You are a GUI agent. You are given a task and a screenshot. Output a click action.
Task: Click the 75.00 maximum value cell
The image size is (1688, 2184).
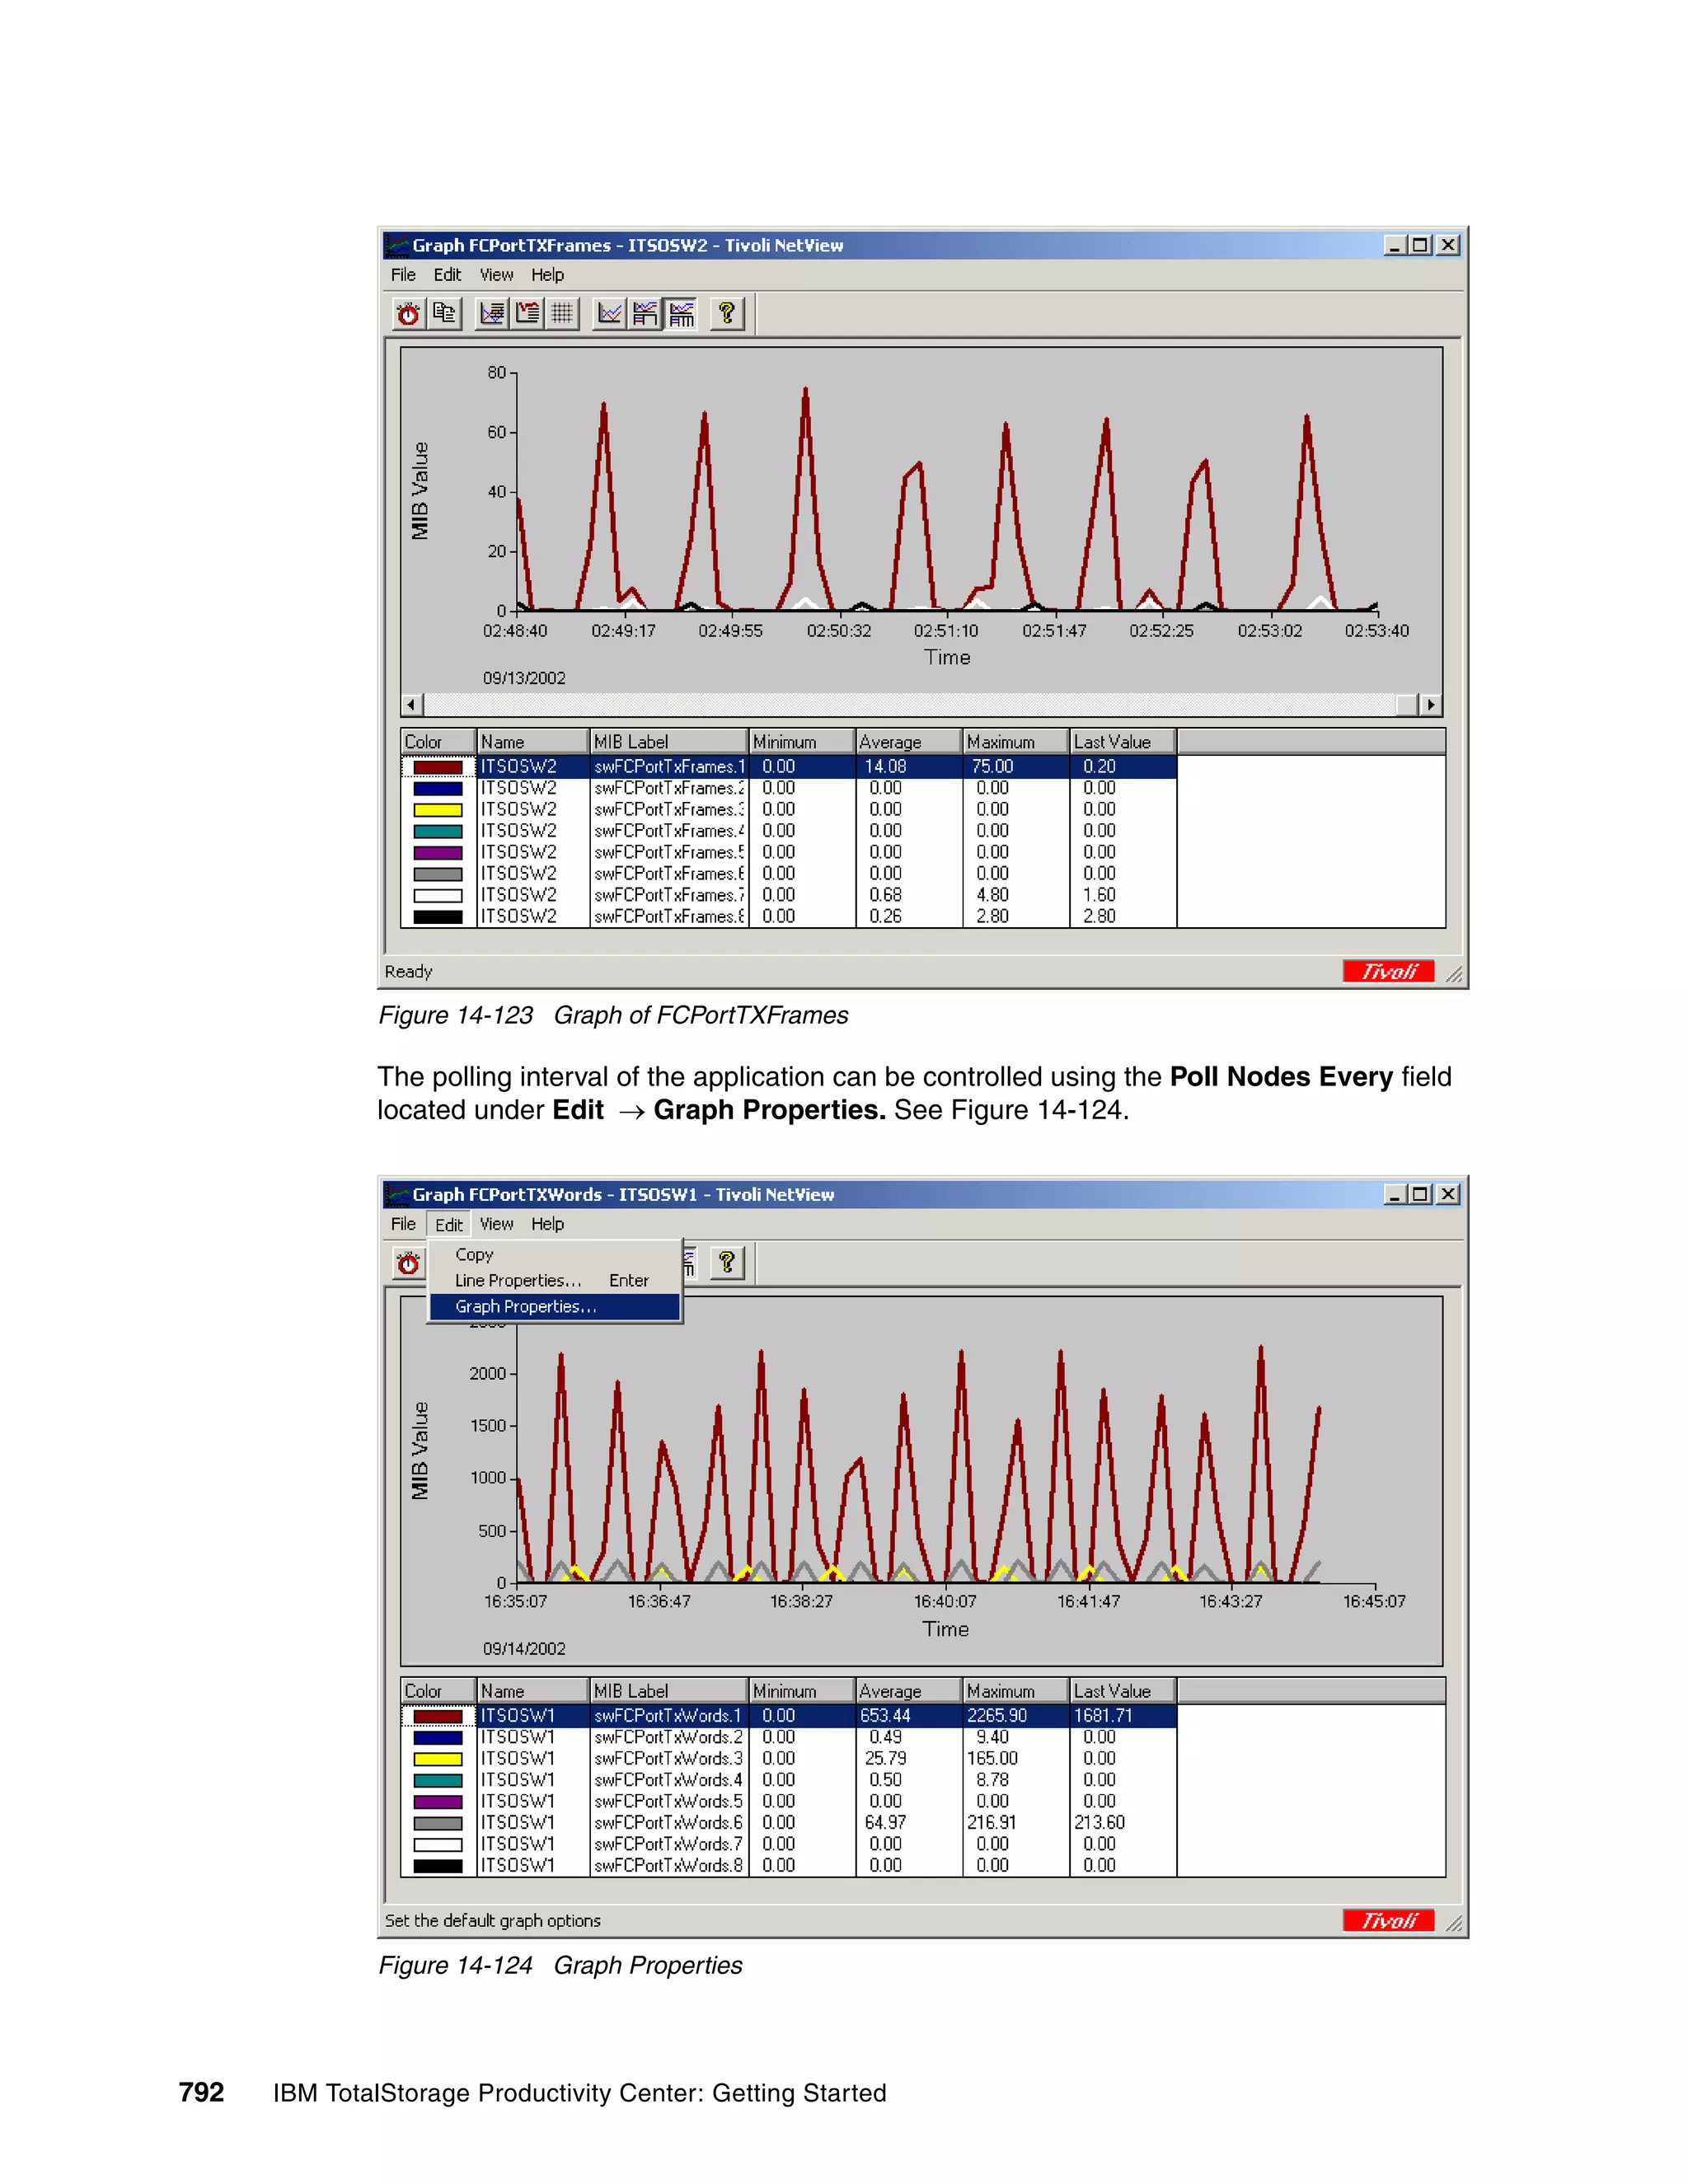click(x=1016, y=767)
